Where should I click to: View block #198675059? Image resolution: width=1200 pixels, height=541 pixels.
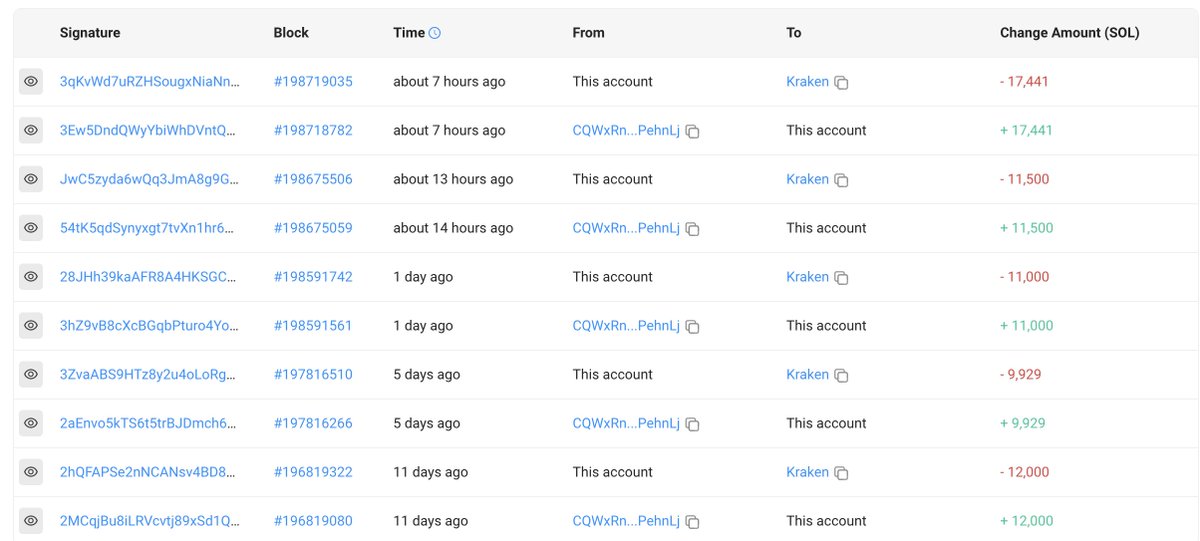pyautogui.click(x=313, y=228)
